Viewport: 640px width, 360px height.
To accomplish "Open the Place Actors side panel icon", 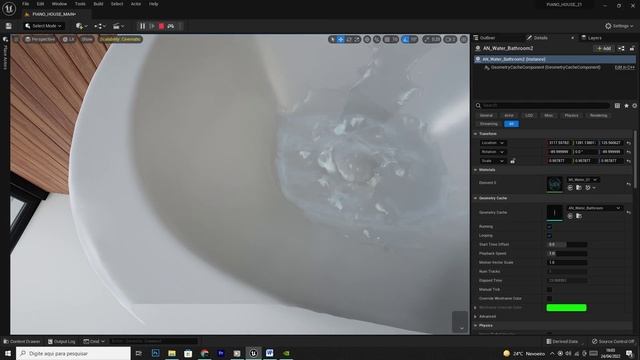I will [x=5, y=40].
